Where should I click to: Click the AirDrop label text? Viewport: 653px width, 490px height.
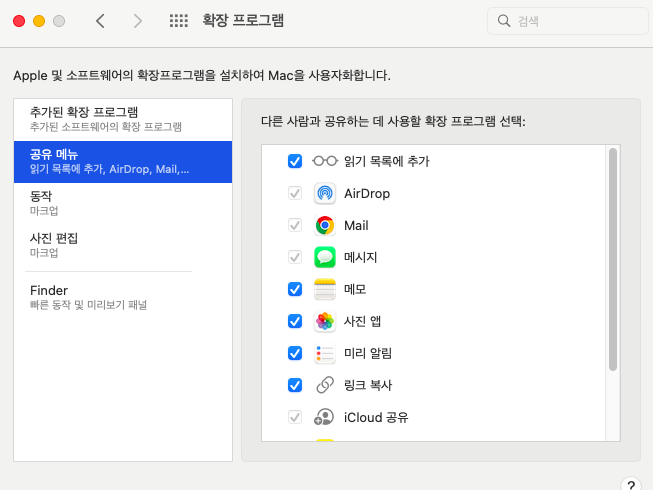(x=367, y=194)
